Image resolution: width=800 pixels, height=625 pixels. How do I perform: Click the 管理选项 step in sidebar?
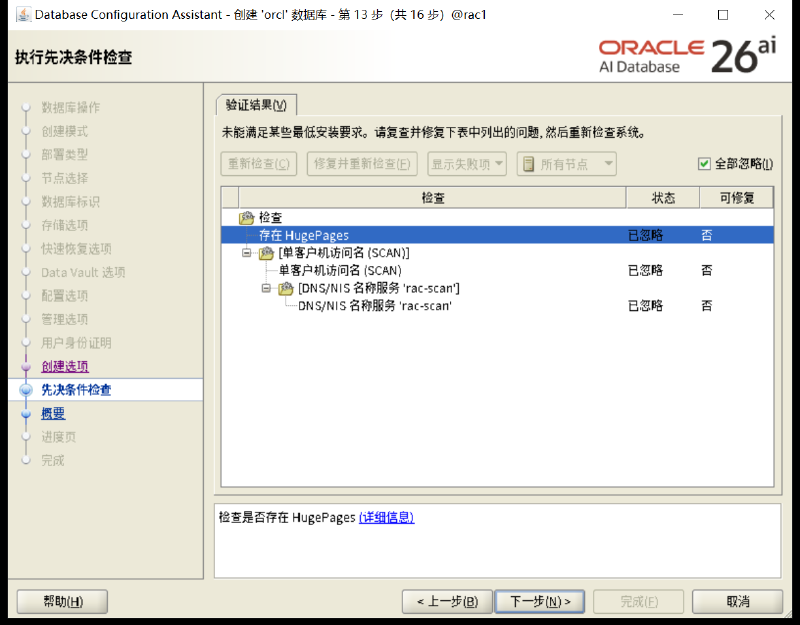[x=64, y=319]
